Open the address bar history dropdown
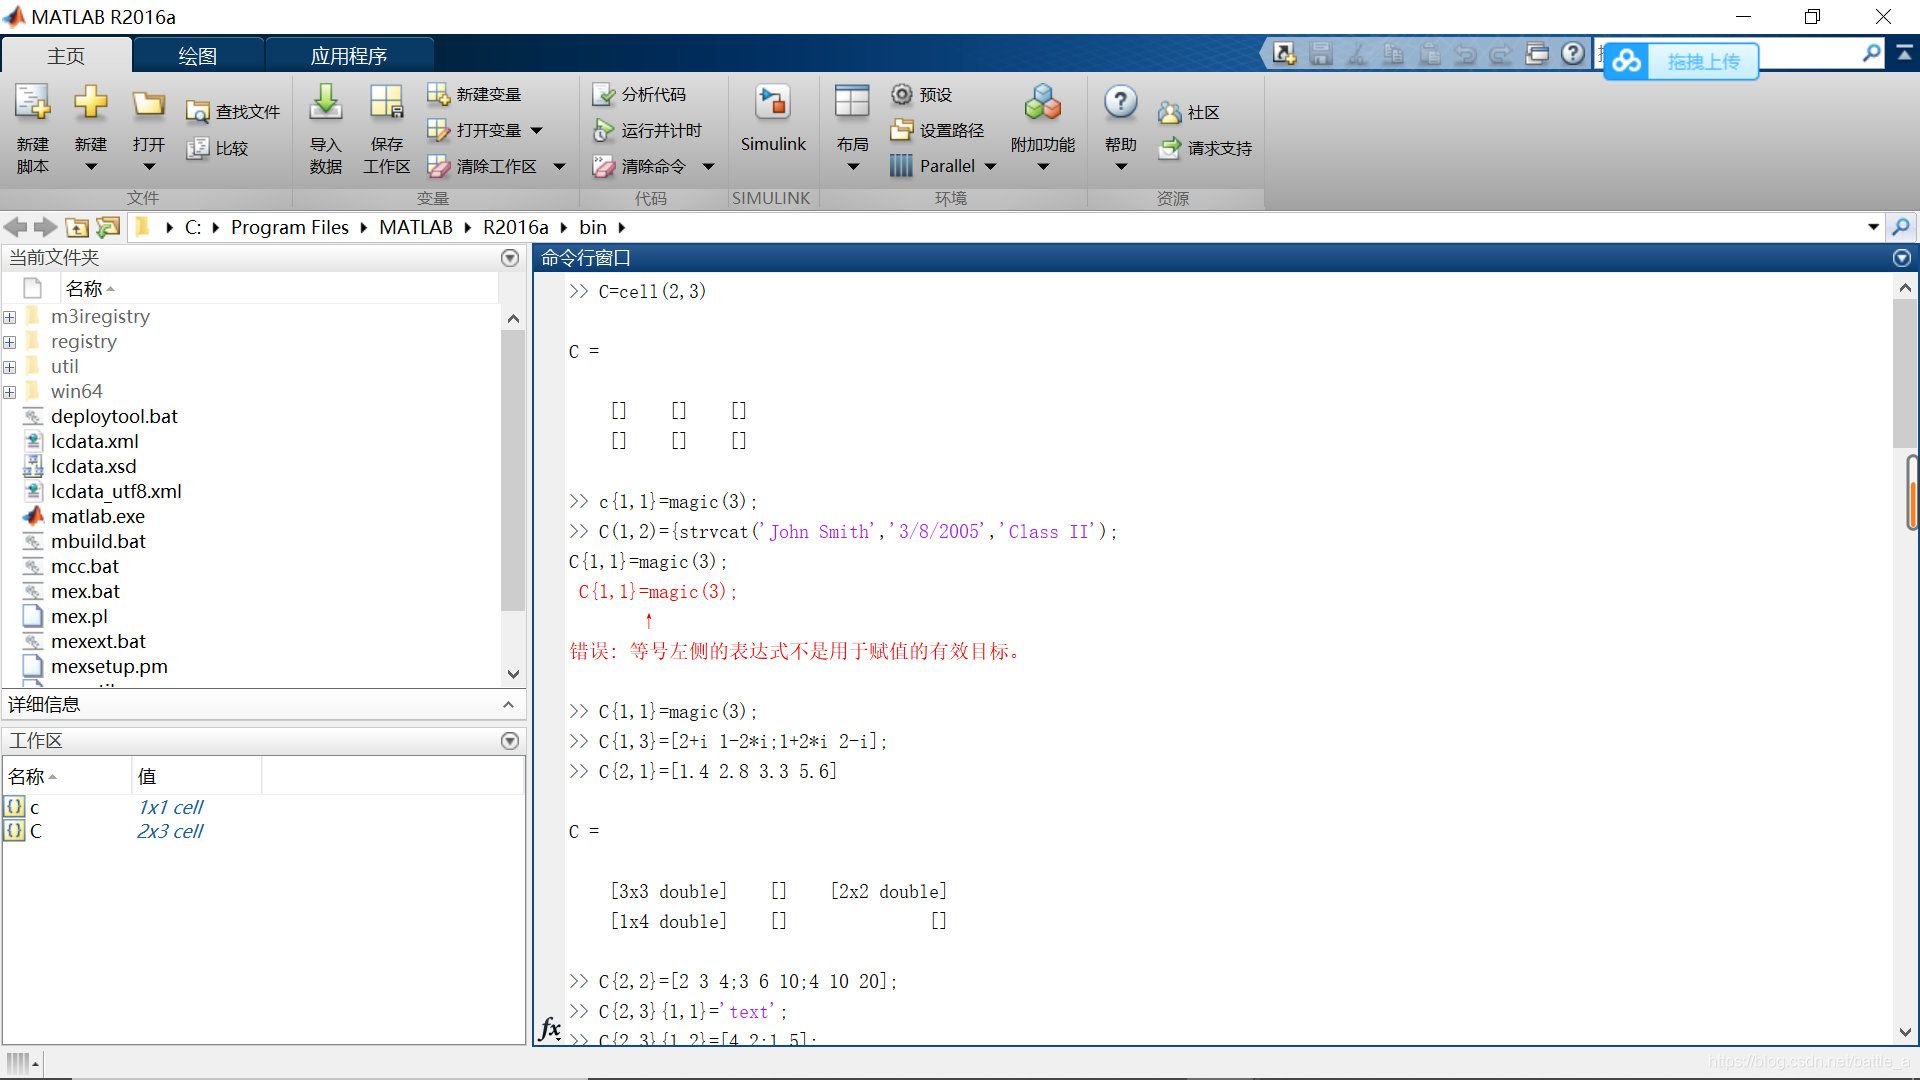The width and height of the screenshot is (1920, 1080). point(1873,227)
